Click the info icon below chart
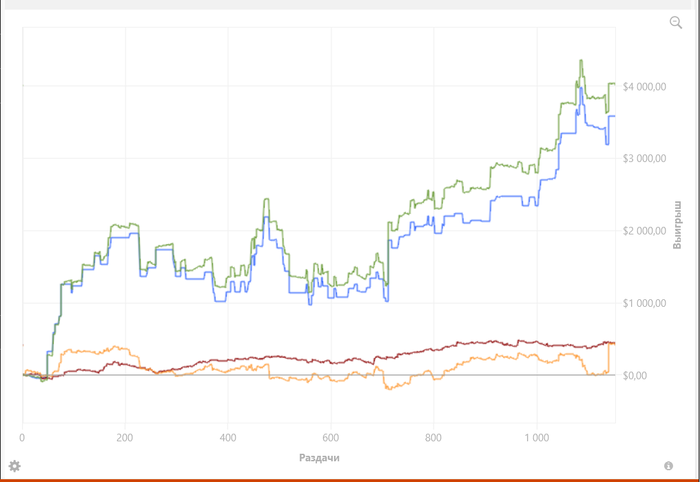 click(x=668, y=466)
